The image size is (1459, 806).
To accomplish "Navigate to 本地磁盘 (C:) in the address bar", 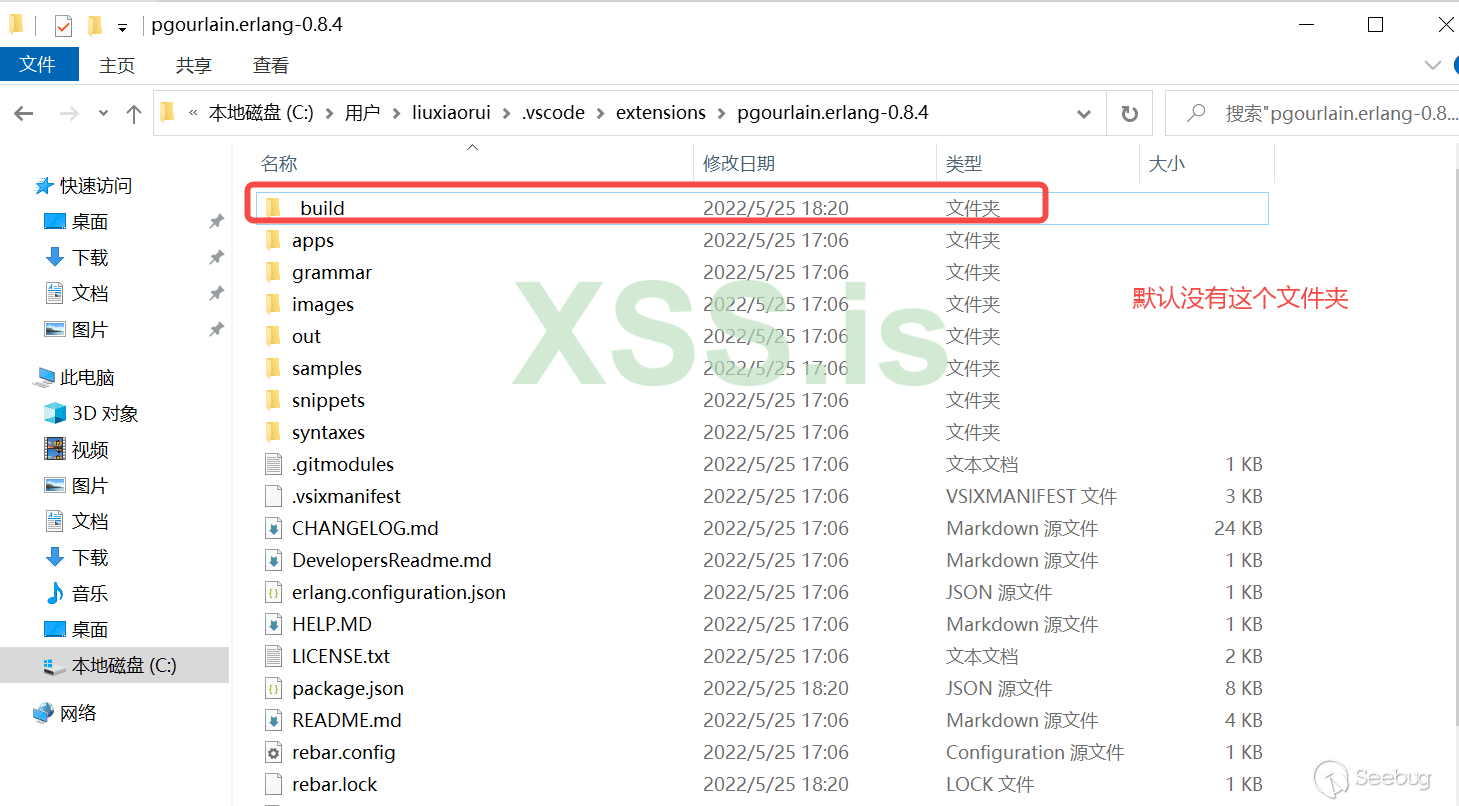I will tap(261, 113).
